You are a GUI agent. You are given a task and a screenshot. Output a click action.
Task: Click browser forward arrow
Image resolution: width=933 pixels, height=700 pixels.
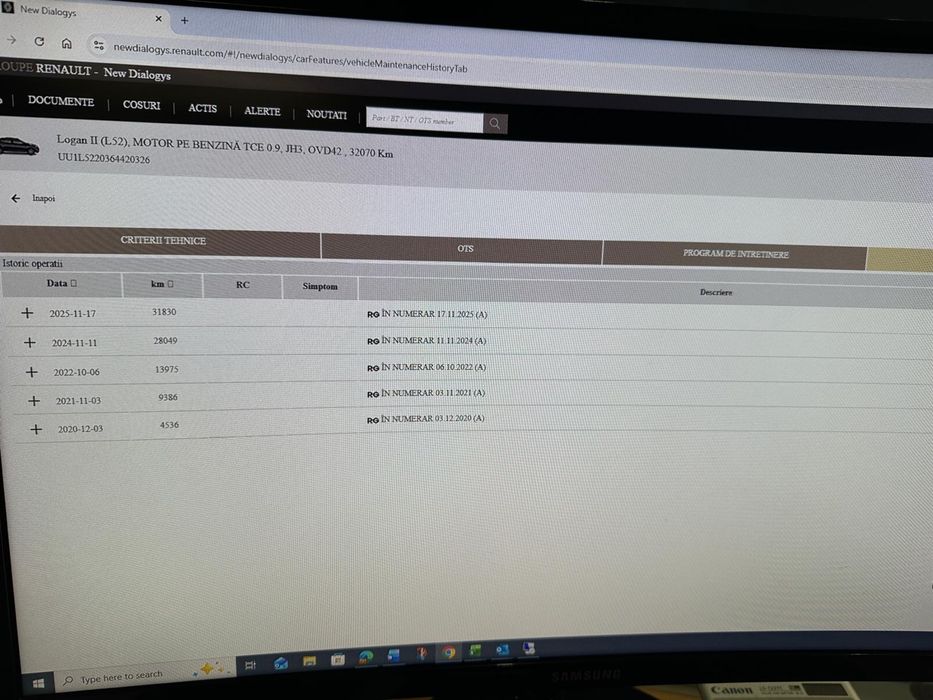pos(11,40)
